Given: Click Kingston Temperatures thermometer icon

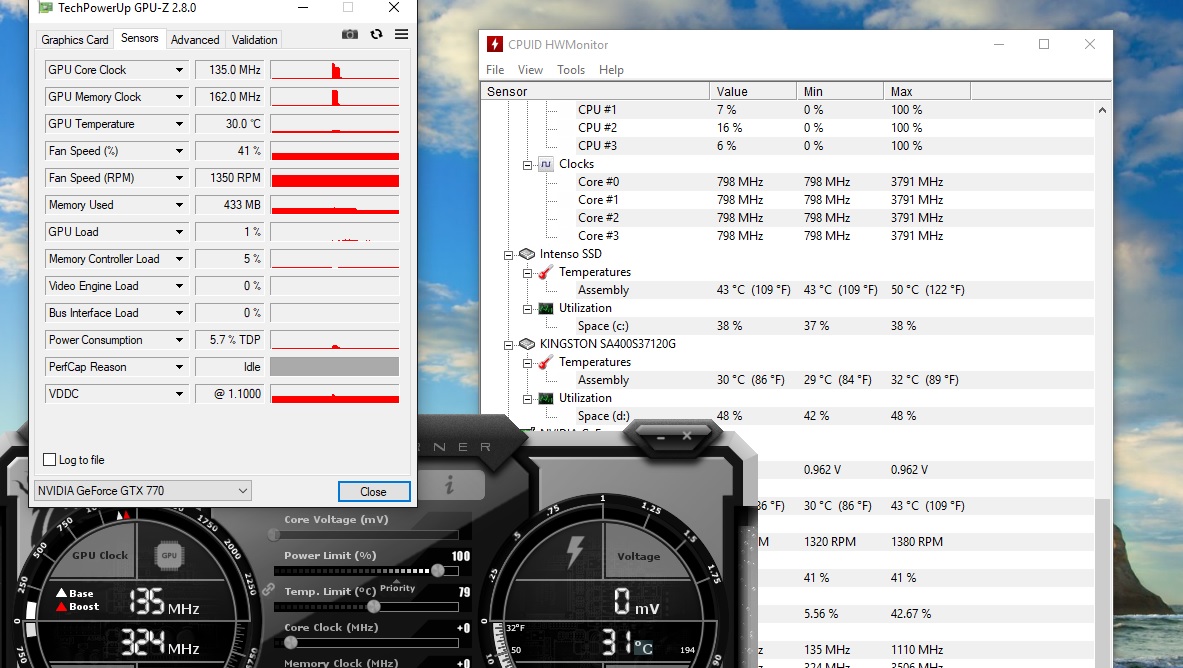Looking at the screenshot, I should [546, 362].
